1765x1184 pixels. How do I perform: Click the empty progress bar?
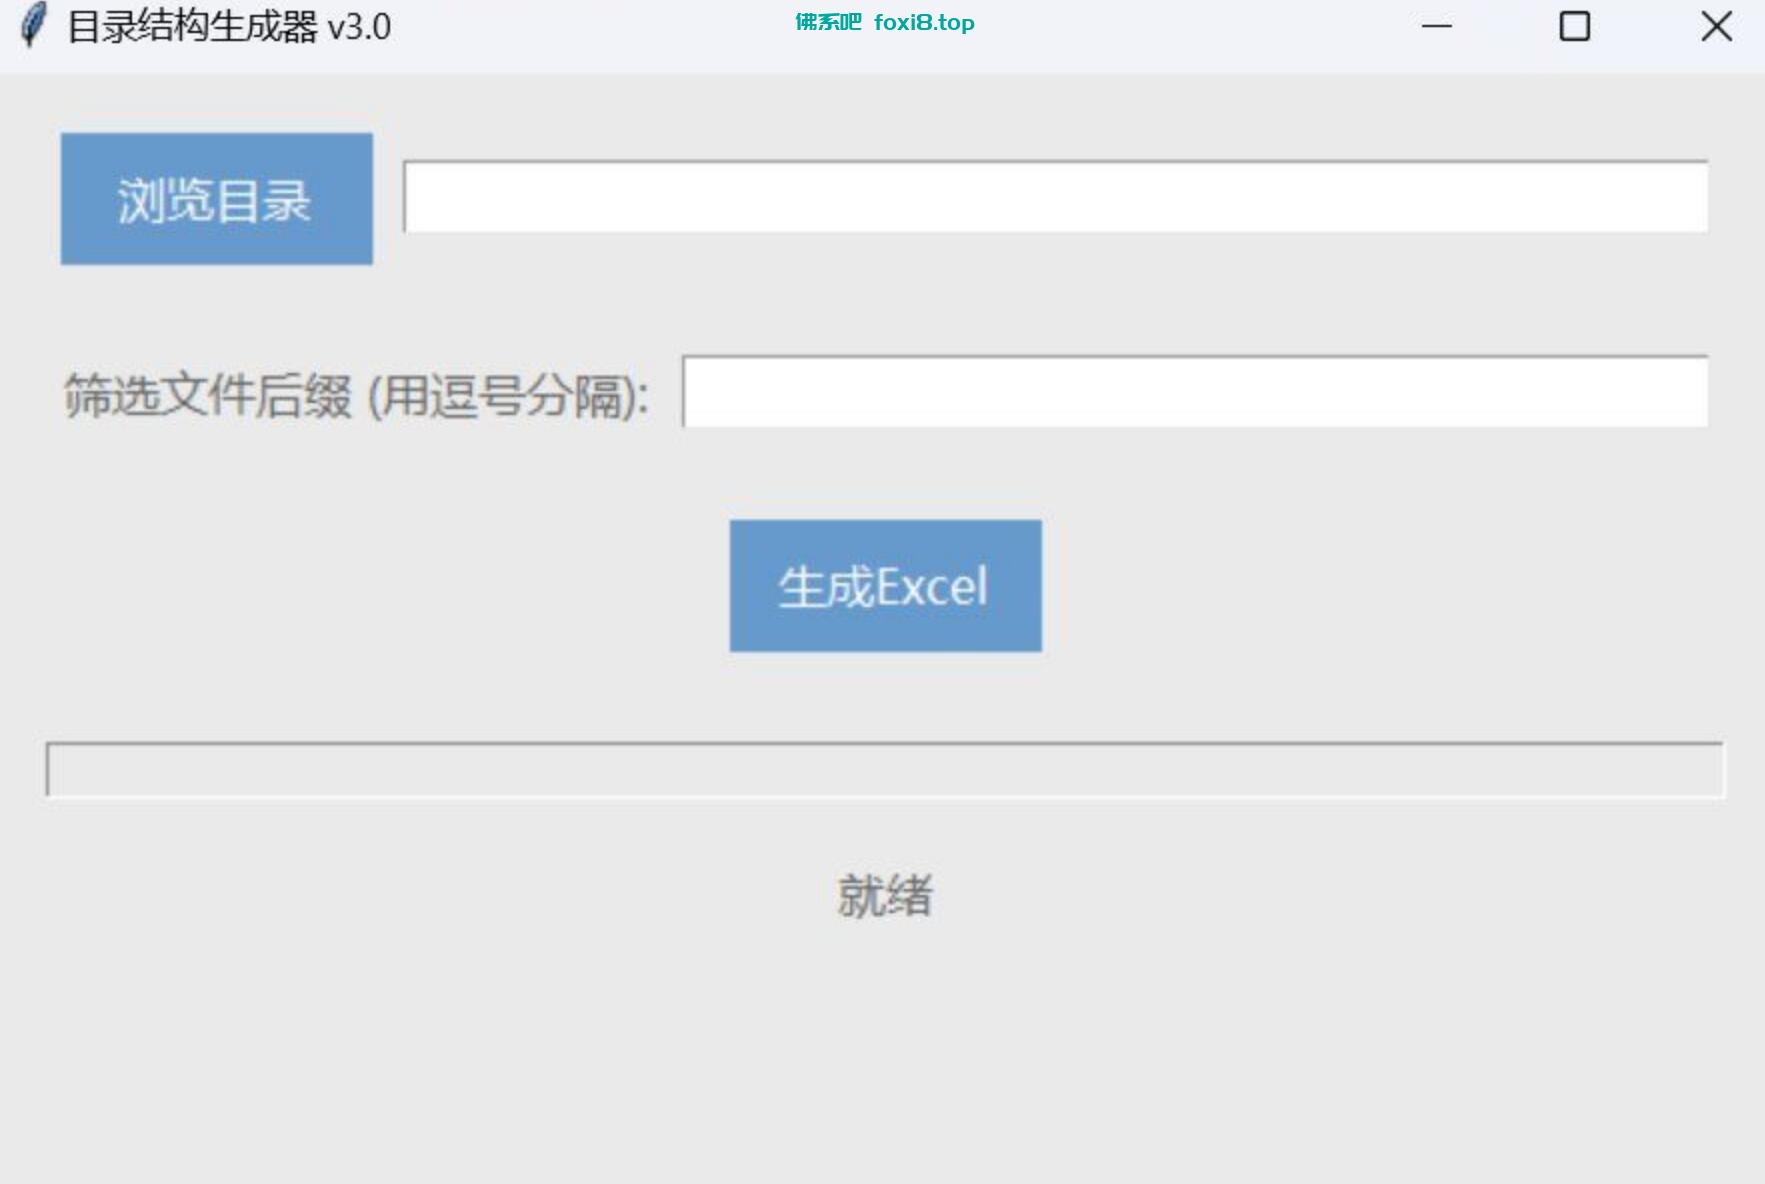point(884,770)
